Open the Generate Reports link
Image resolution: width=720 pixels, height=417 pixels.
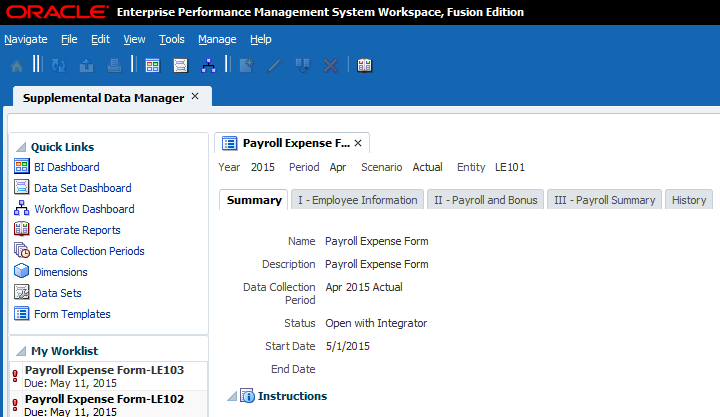click(77, 230)
